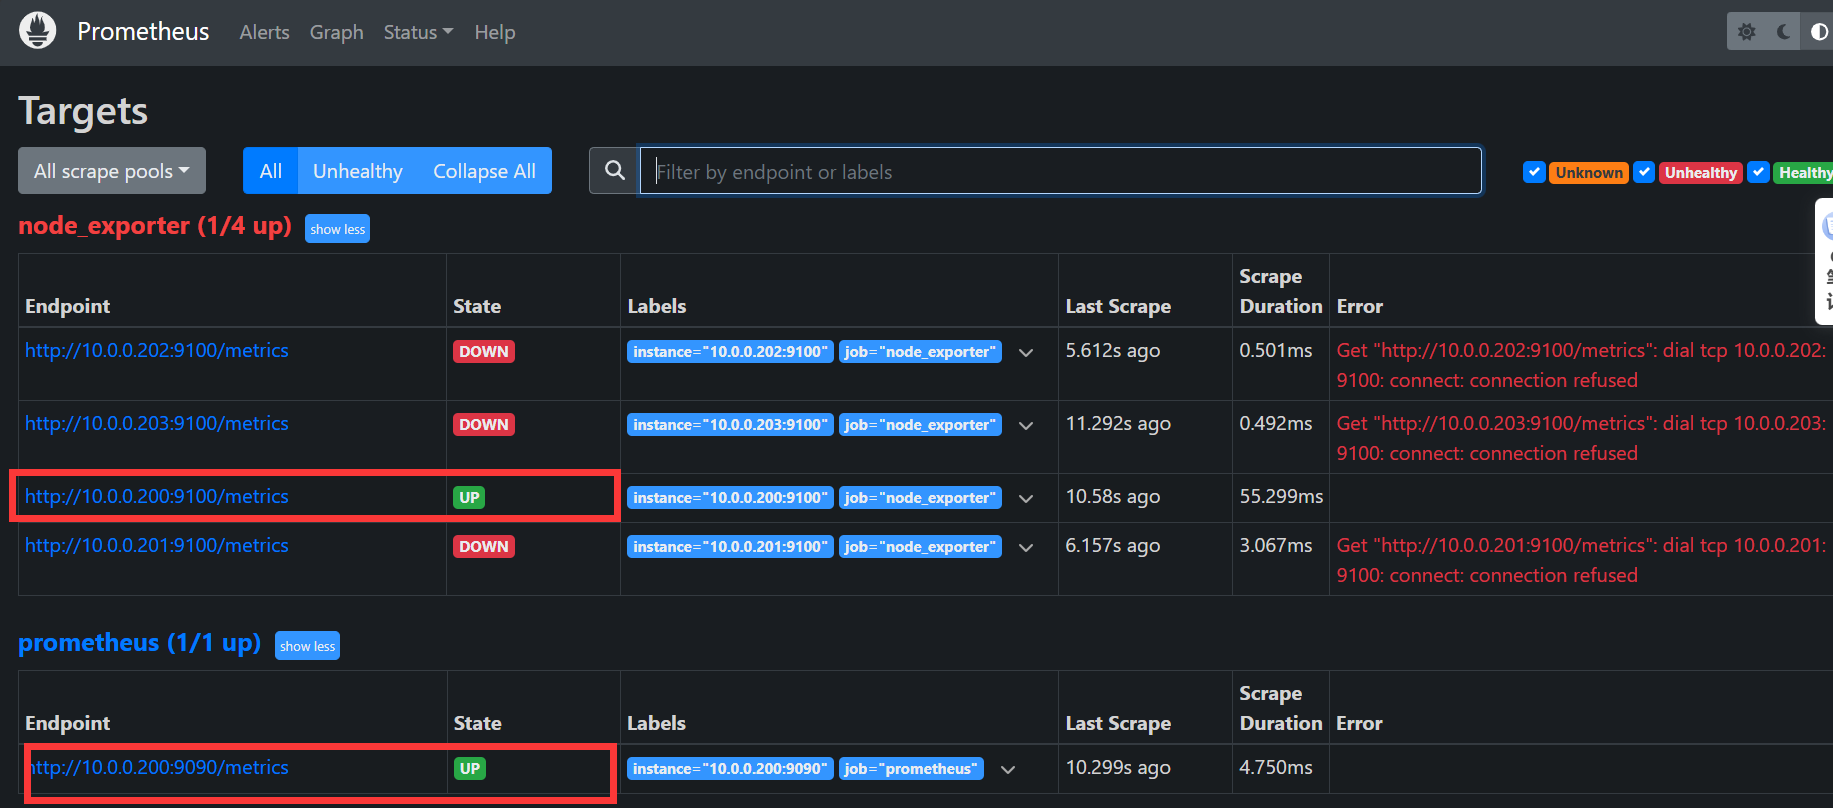Open http://10.0.0.200:9100/metrics endpoint link
The height and width of the screenshot is (808, 1833).
[x=157, y=496]
